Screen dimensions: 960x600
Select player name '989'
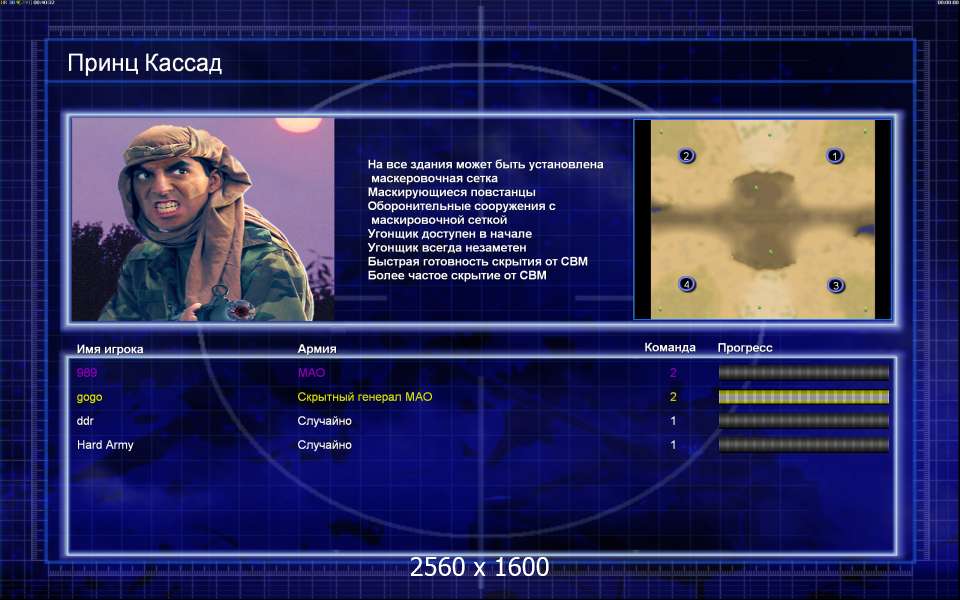click(87, 372)
